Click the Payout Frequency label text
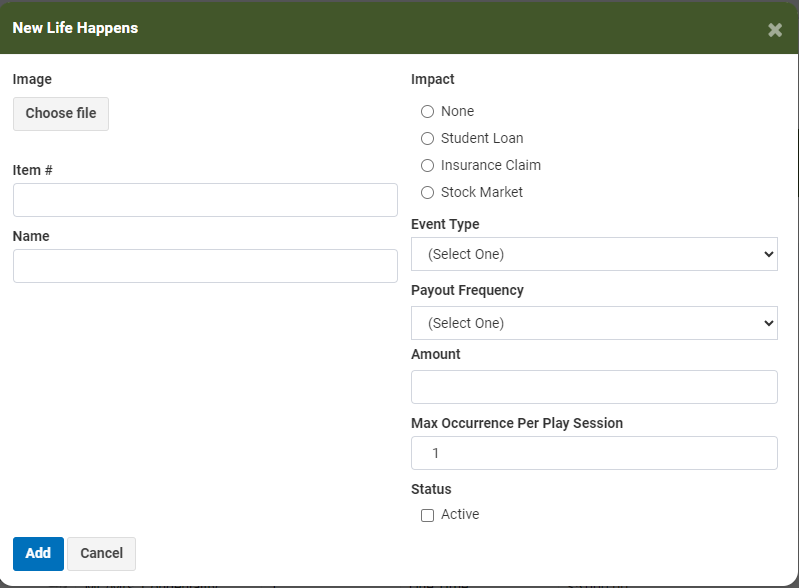Viewport: 799px width, 588px height. (467, 290)
